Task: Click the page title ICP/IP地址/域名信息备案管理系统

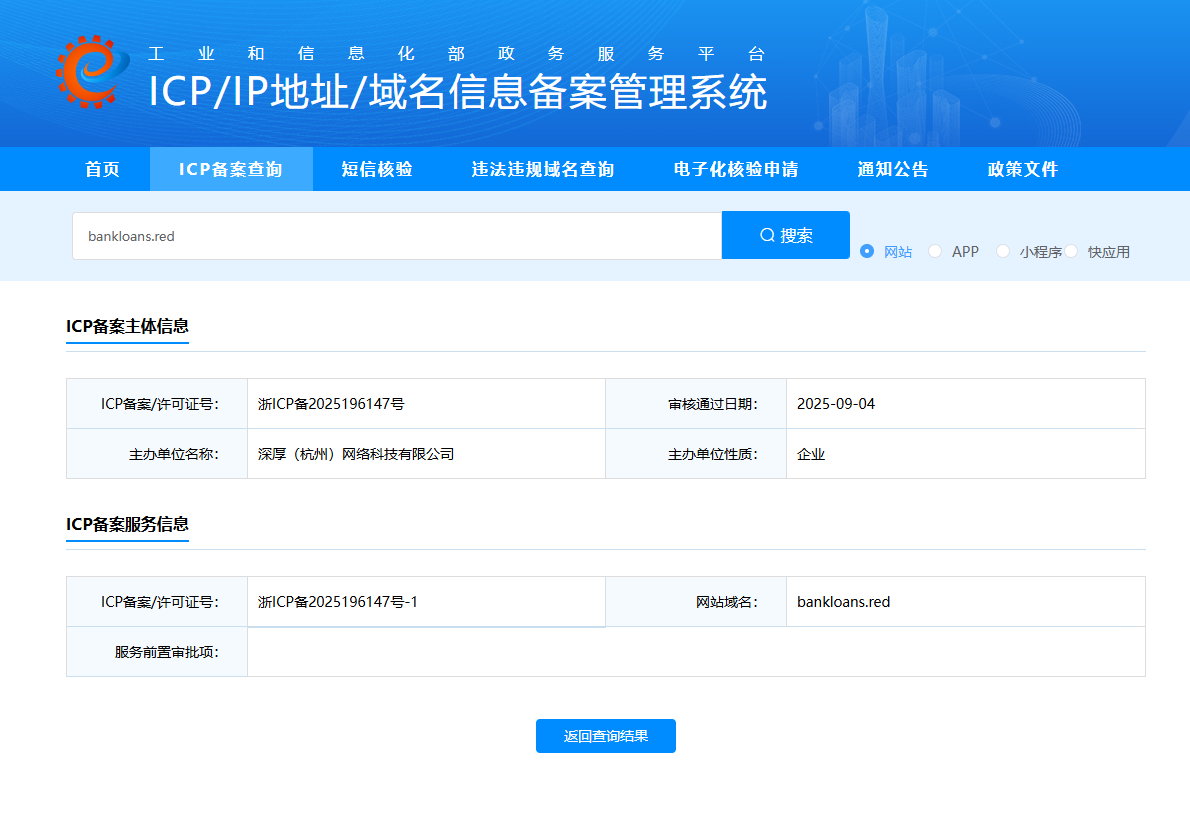Action: 458,92
